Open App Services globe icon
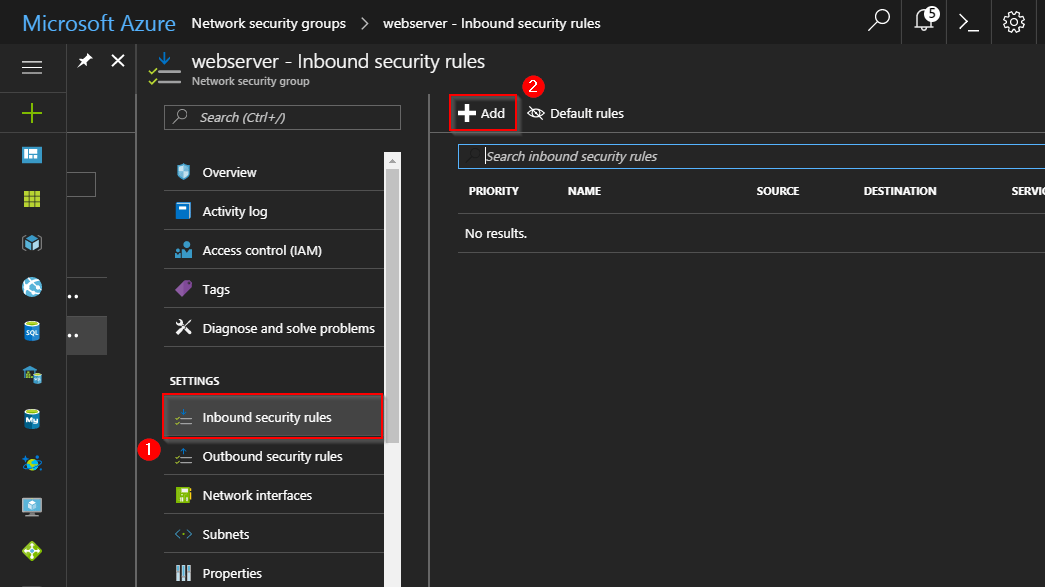 (32, 287)
